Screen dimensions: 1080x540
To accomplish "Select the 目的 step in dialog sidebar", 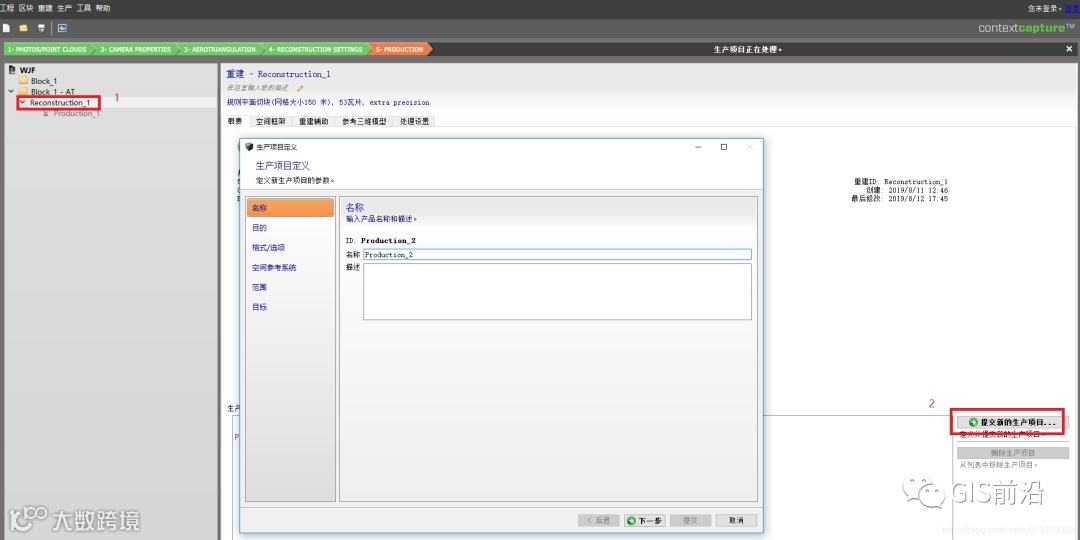I will (291, 227).
